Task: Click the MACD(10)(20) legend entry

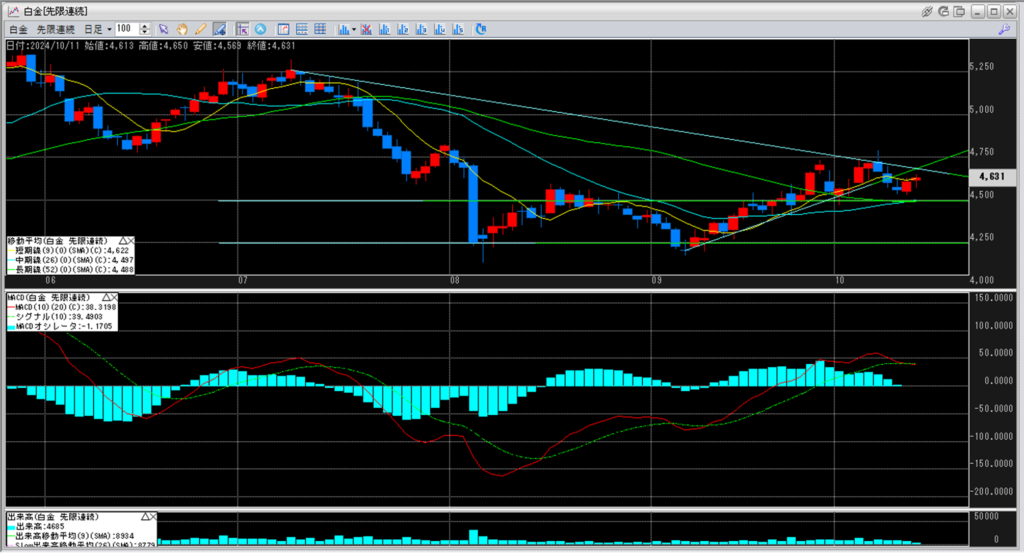Action: 62,307
